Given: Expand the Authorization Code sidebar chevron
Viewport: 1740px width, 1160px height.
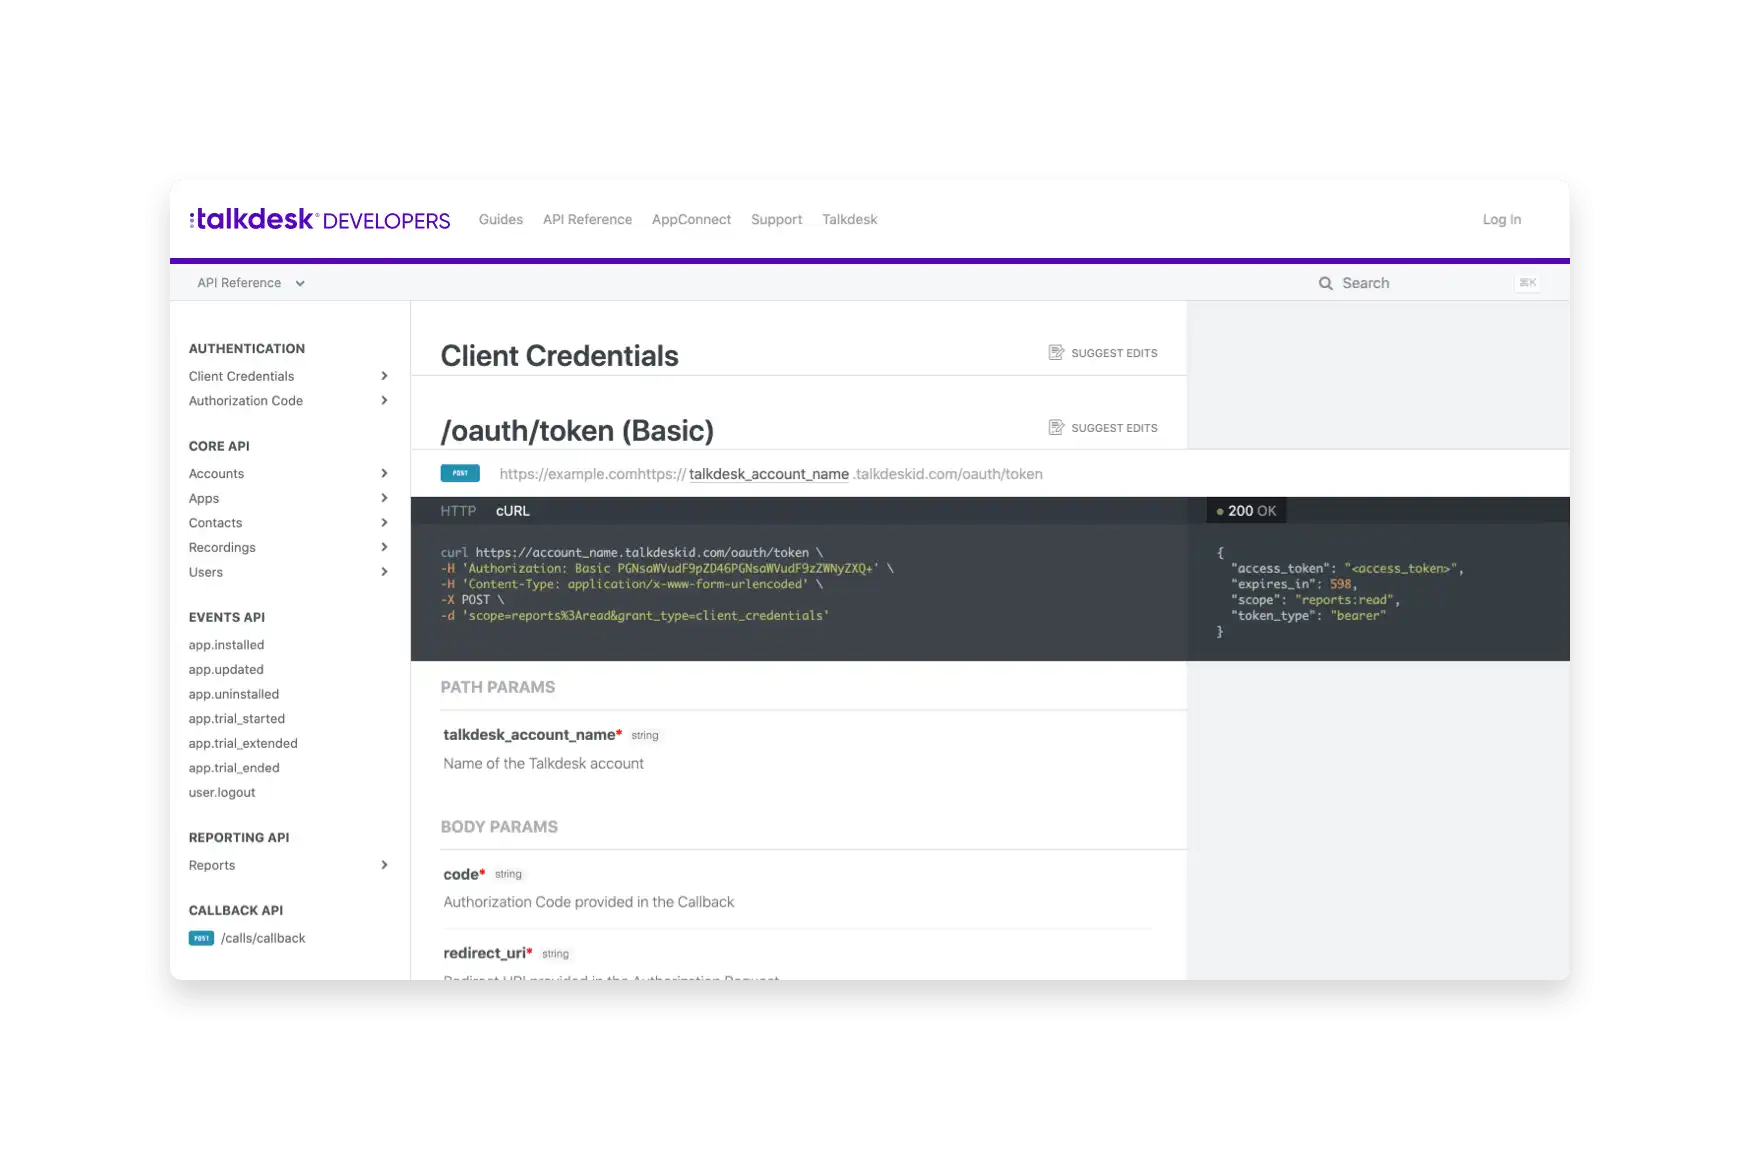Looking at the screenshot, I should pos(384,401).
